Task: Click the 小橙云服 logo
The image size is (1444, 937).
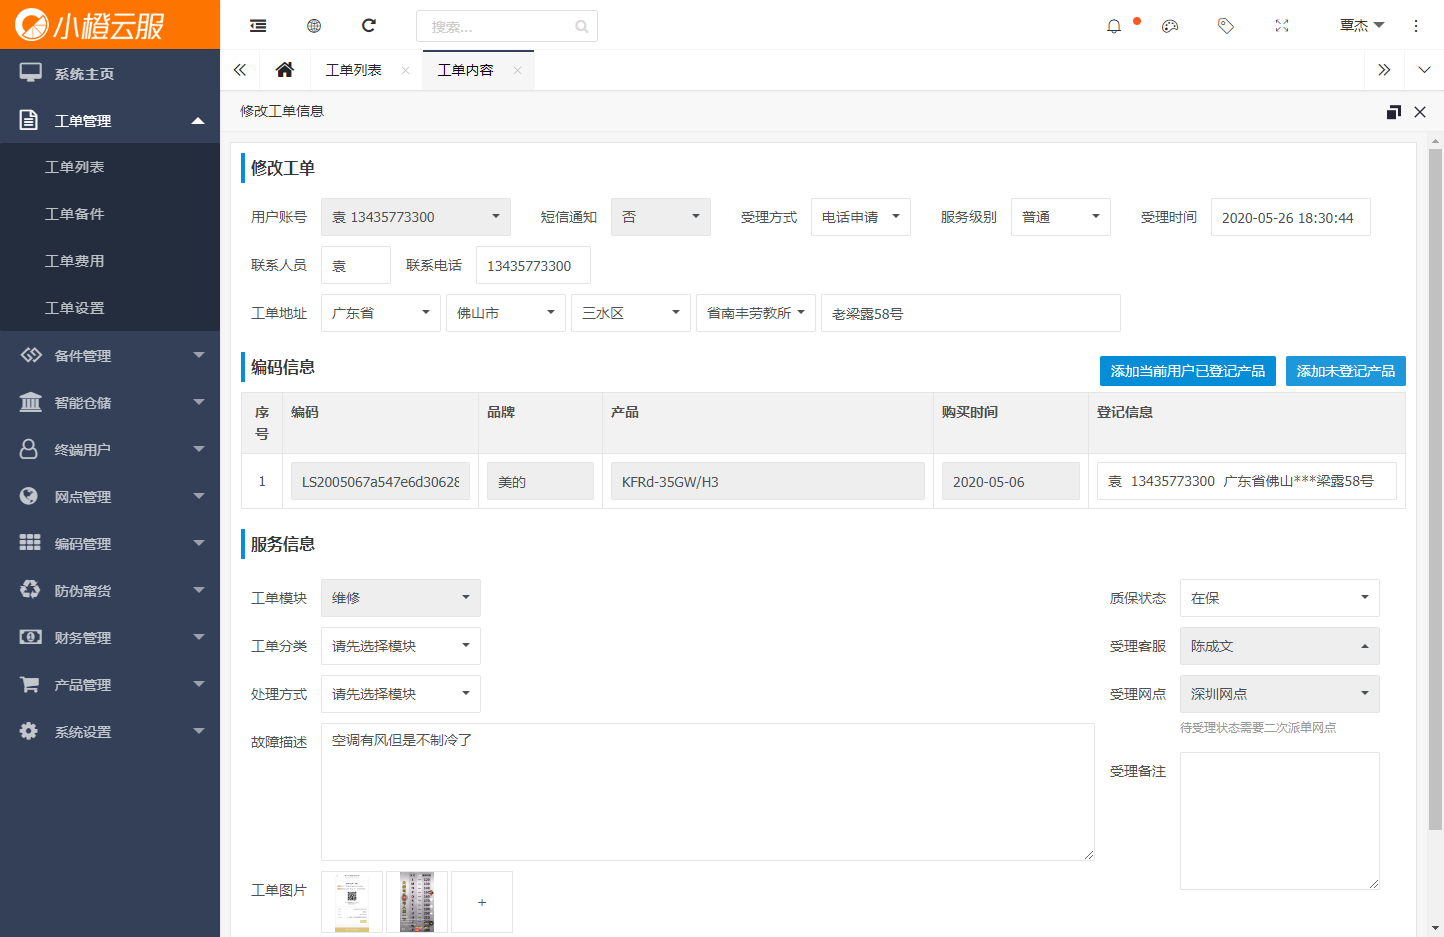Action: 90,25
